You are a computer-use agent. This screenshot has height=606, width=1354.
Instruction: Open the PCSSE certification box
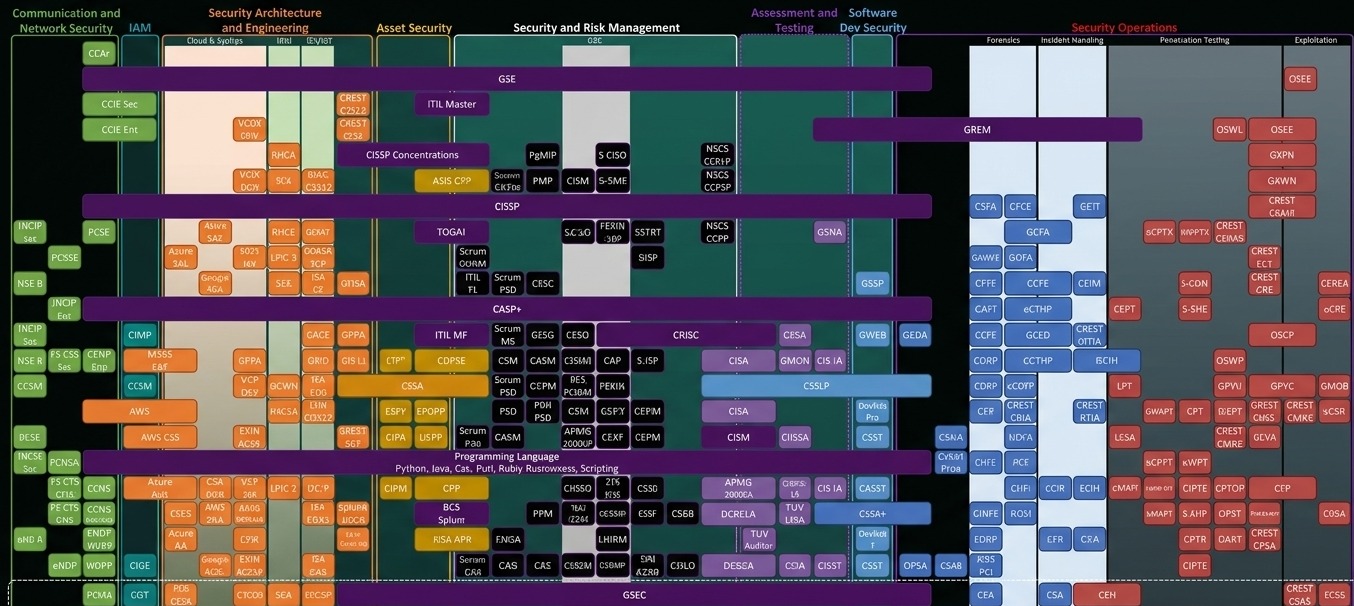tap(64, 258)
